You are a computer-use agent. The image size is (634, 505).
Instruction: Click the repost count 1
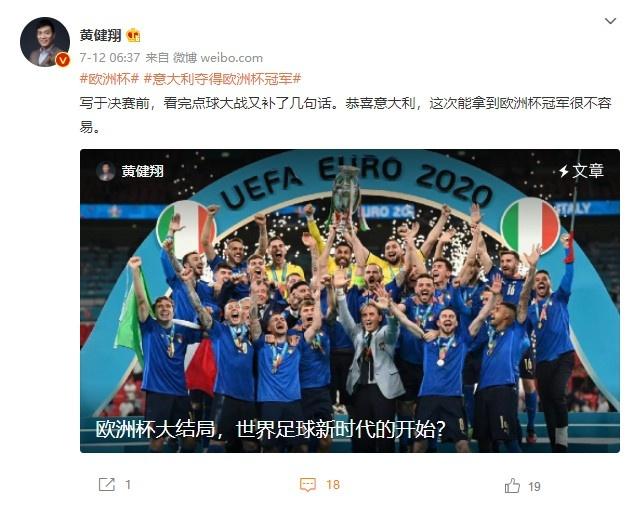[128, 485]
